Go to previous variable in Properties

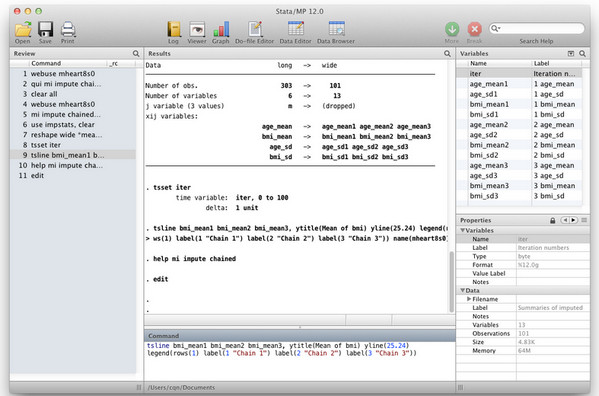pos(565,220)
